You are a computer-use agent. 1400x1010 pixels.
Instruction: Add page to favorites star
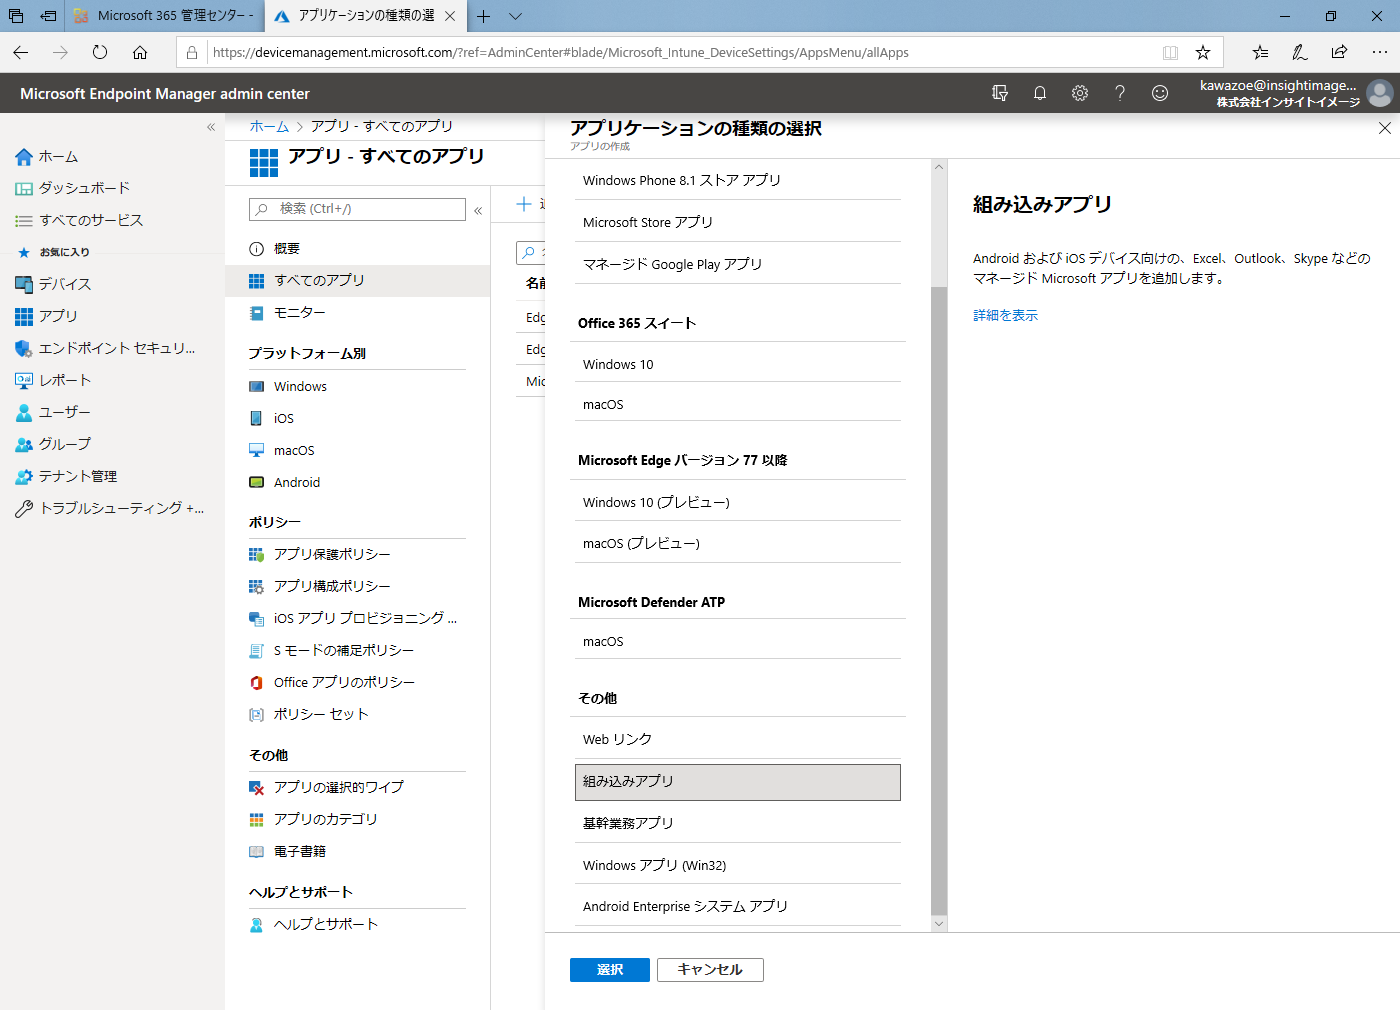[x=1203, y=52]
